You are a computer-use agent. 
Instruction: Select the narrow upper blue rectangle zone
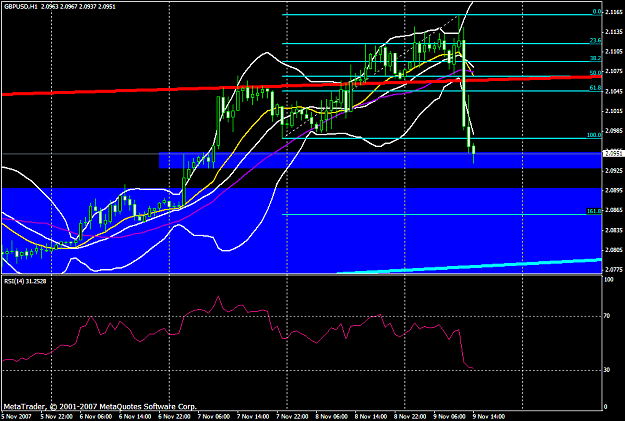tap(380, 160)
